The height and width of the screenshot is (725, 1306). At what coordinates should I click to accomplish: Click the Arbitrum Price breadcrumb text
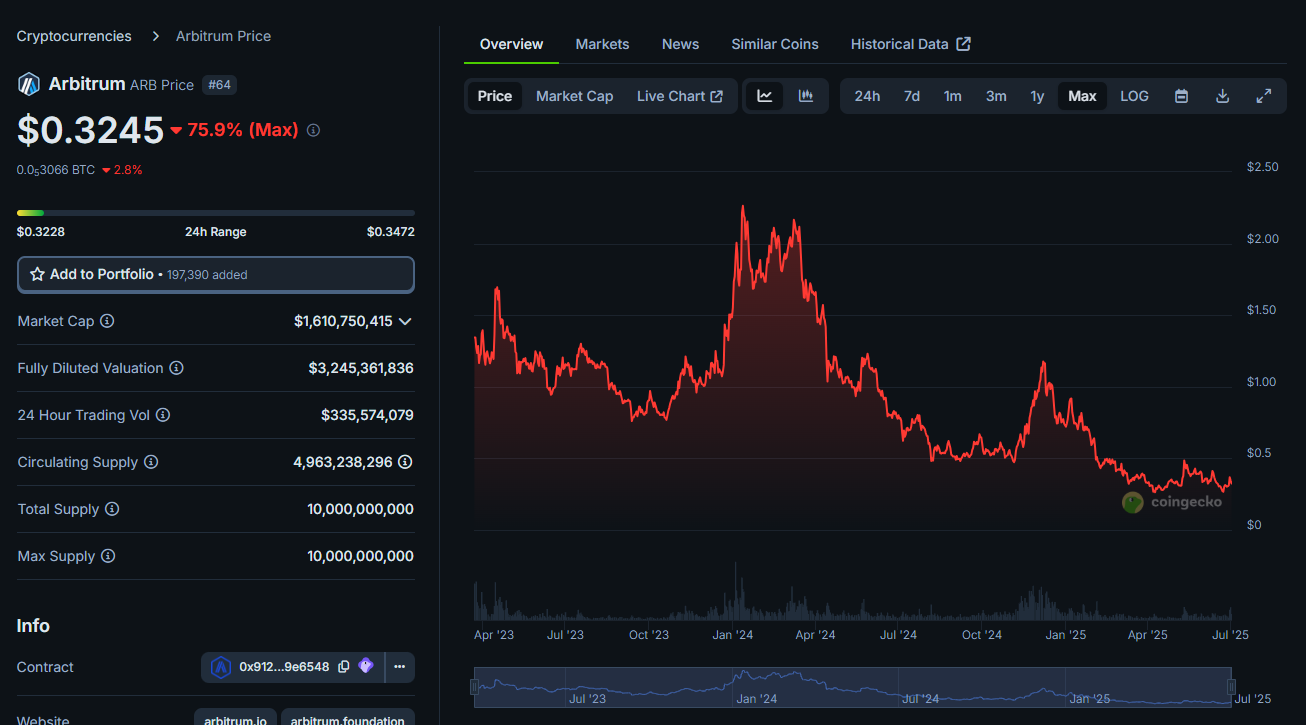[x=223, y=36]
